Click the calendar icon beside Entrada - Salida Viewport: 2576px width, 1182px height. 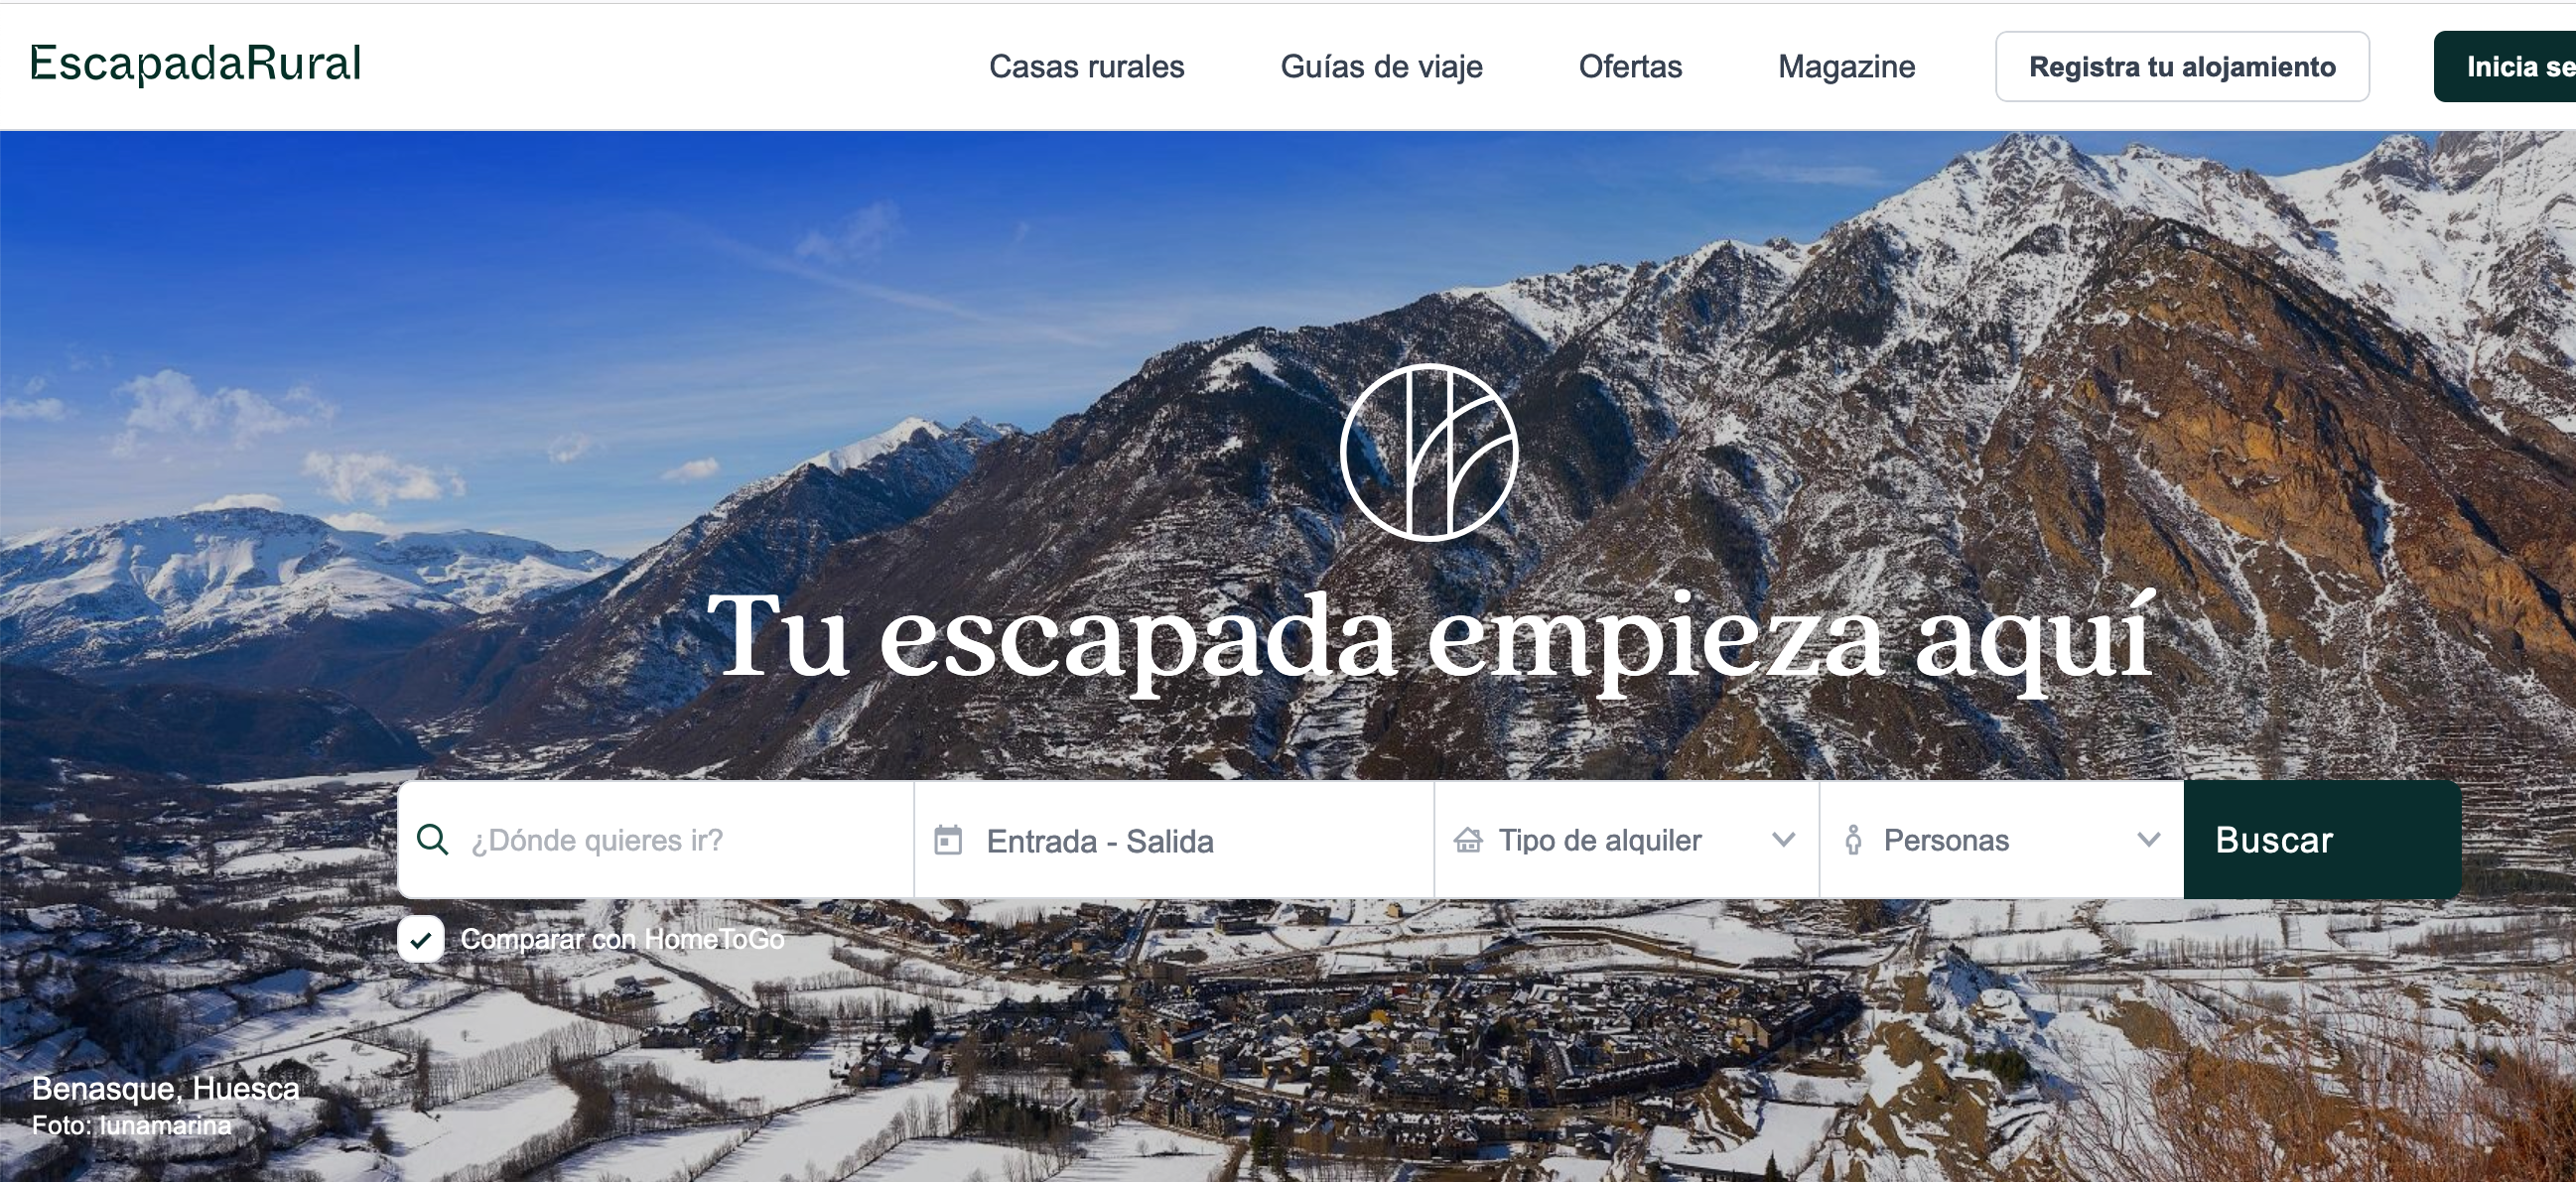pyautogui.click(x=948, y=840)
